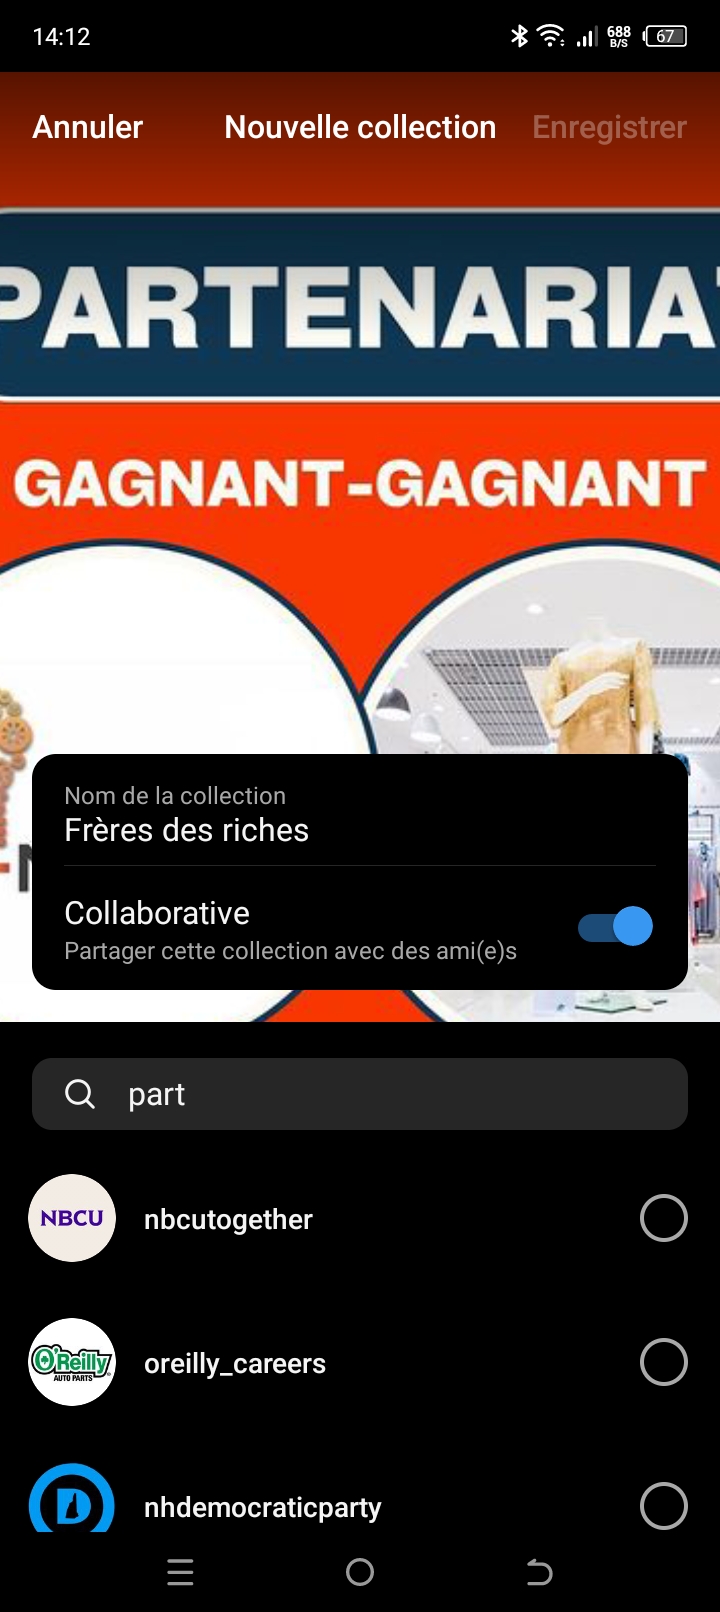Open the recent apps menu icon
The height and width of the screenshot is (1612, 720).
180,1572
